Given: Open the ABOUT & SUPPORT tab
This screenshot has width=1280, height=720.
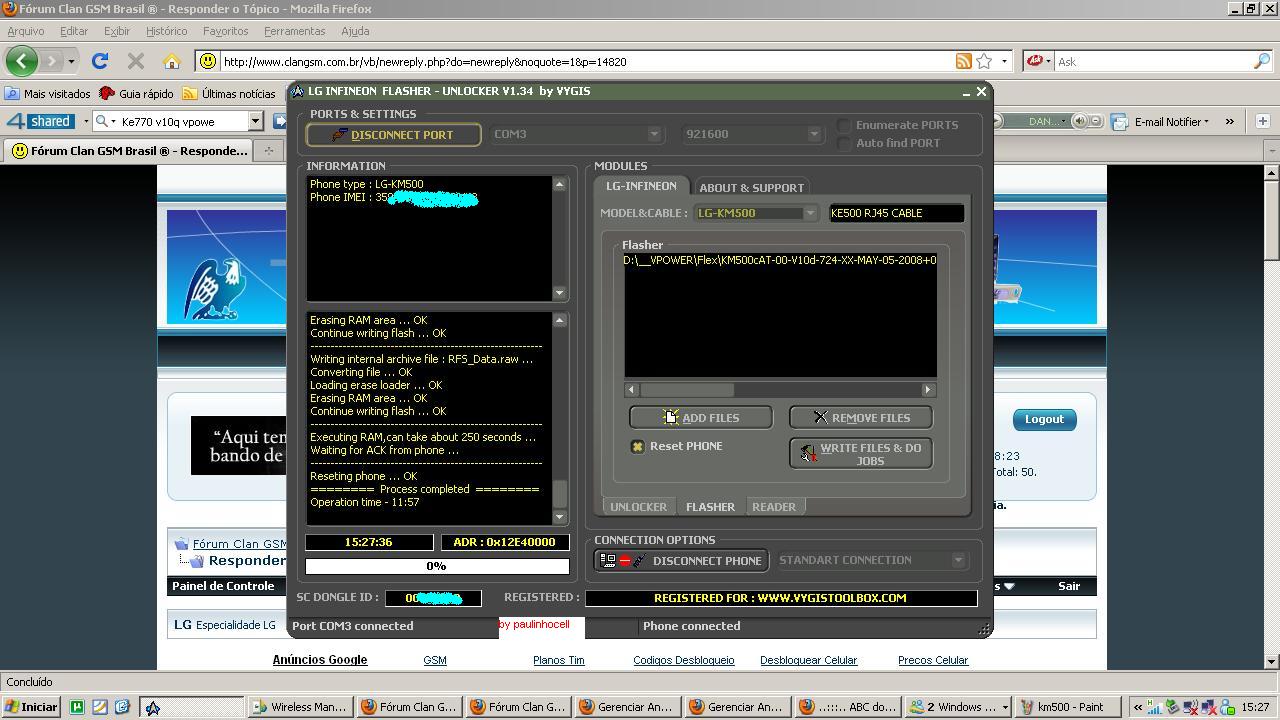Looking at the screenshot, I should coord(751,187).
